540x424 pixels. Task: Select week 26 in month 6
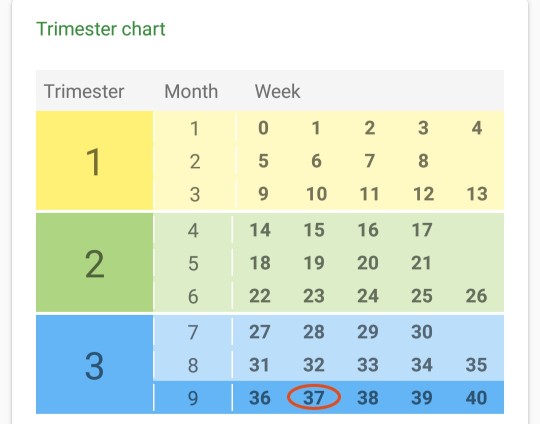click(476, 296)
